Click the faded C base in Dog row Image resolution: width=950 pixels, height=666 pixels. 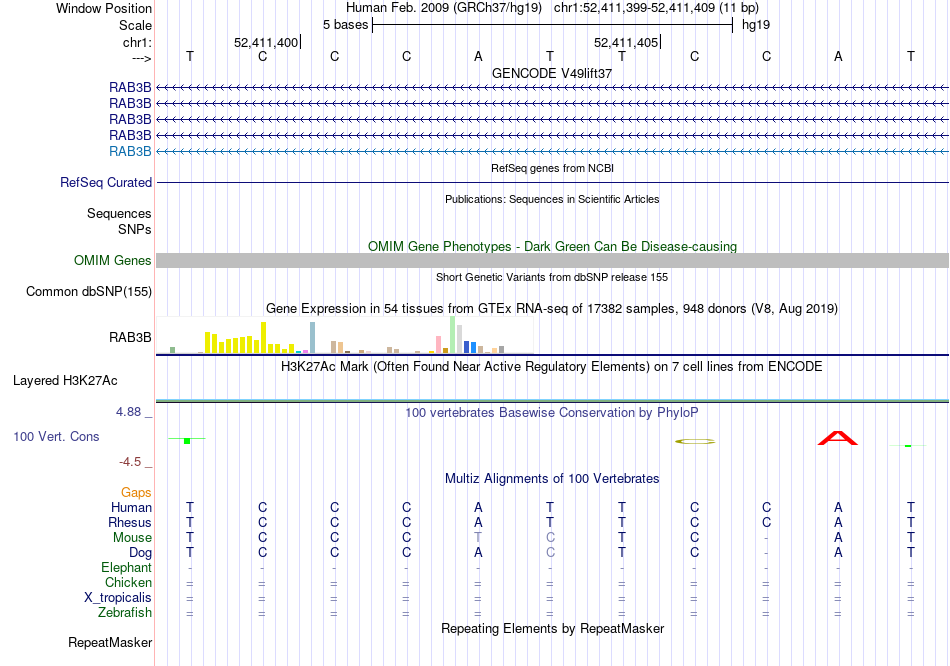(550, 553)
